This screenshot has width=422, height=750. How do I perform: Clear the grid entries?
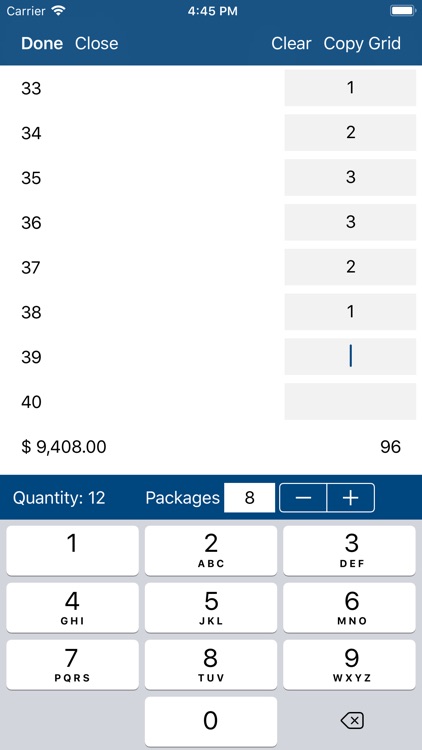pyautogui.click(x=291, y=44)
